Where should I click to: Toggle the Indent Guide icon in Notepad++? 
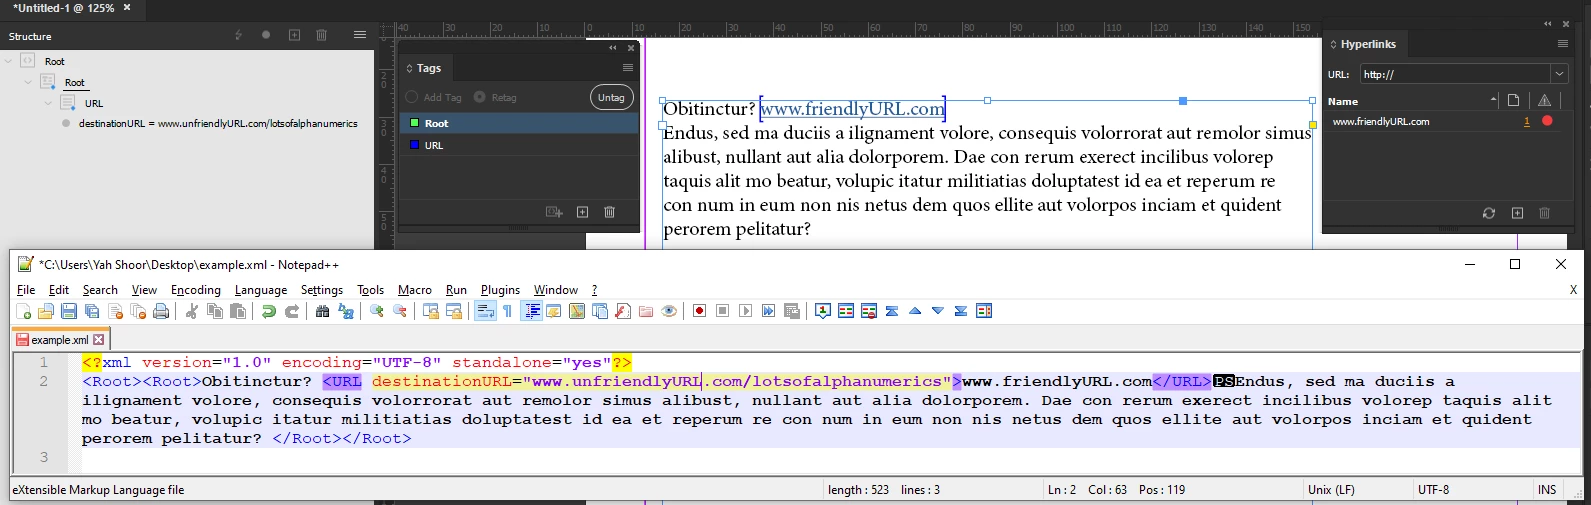(x=532, y=311)
